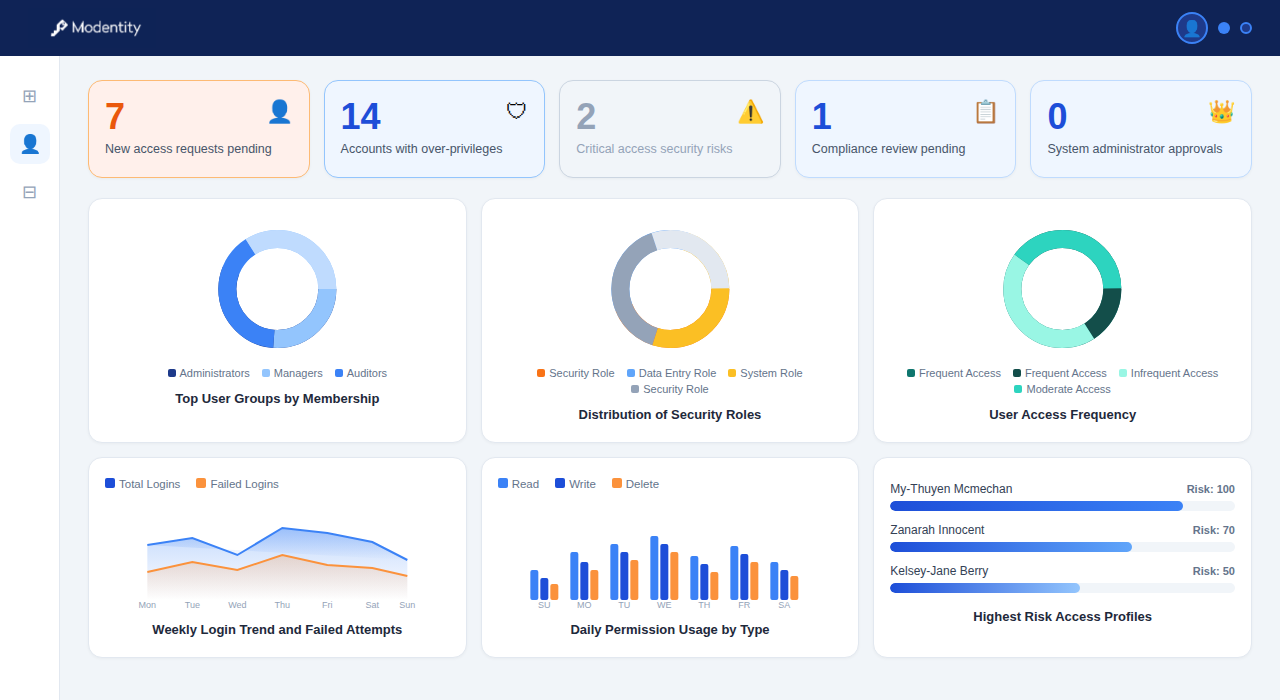Click the crown icon on administrator approvals card

tap(1221, 111)
